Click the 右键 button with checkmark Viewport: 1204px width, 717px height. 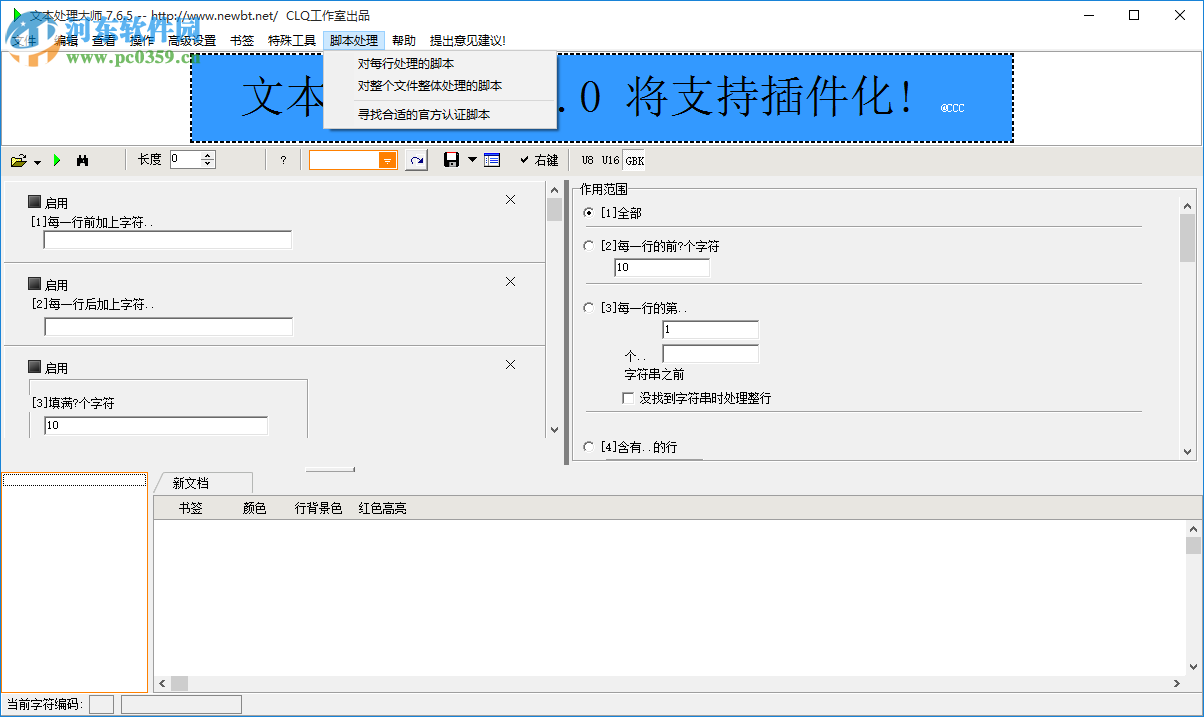coord(540,159)
